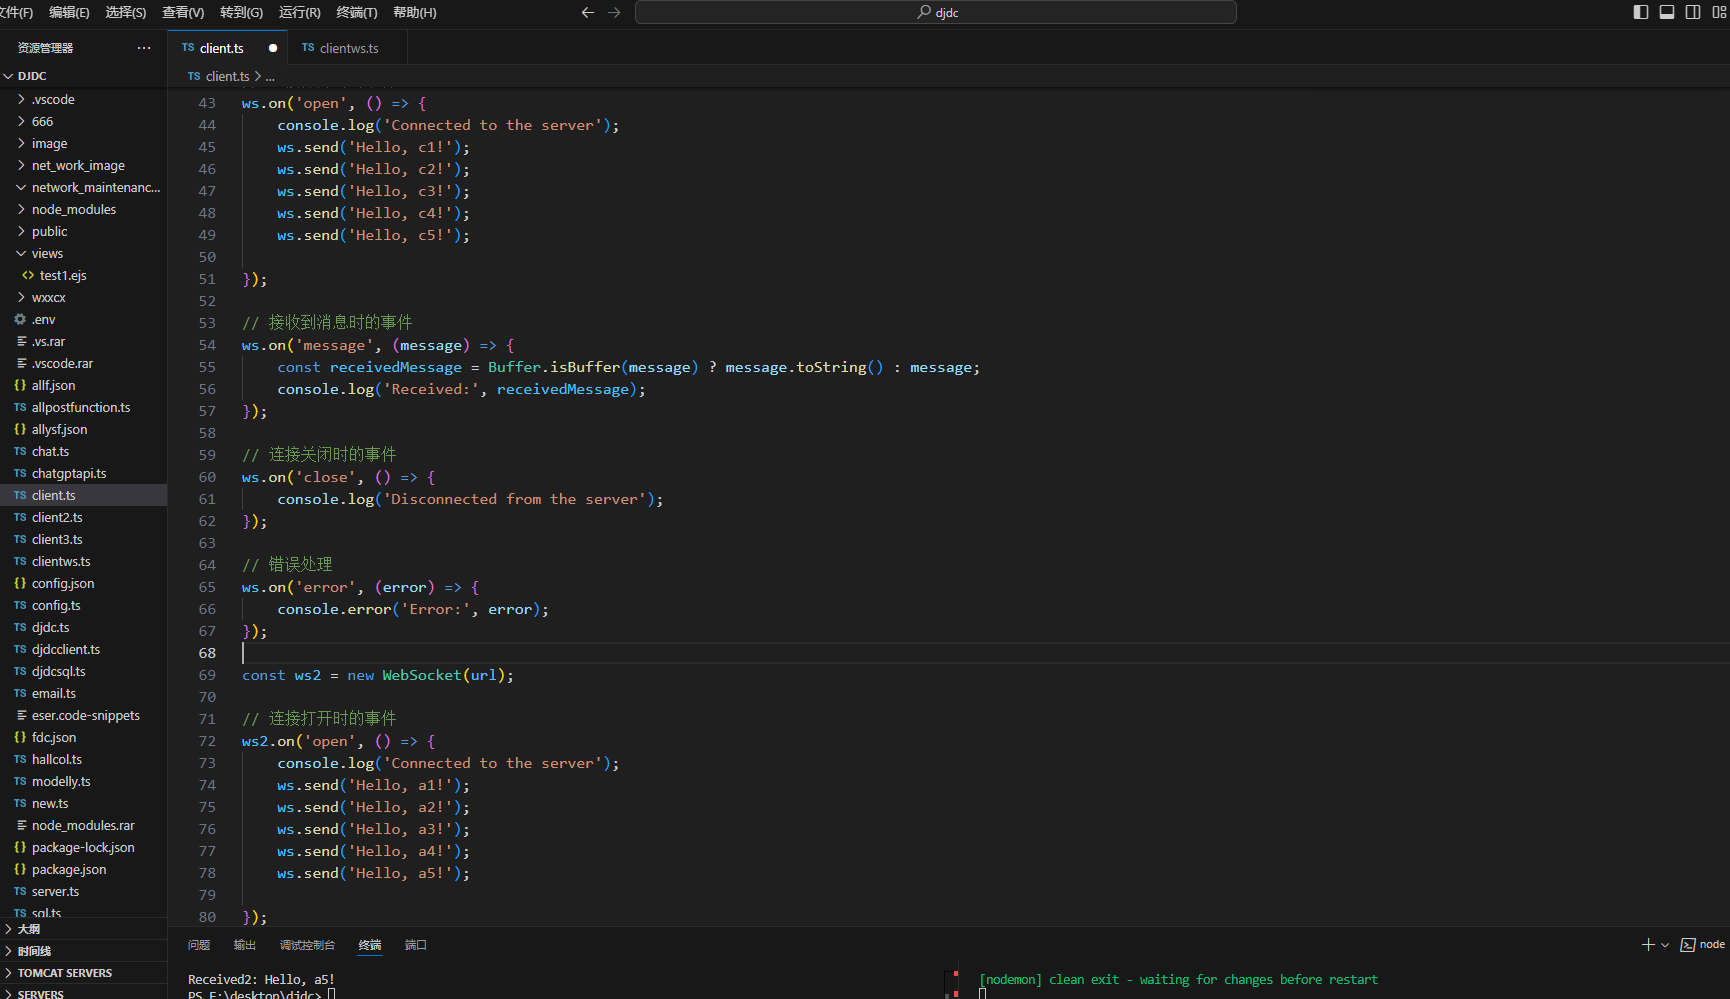Switch to 端口 ports panel tab
This screenshot has height=999, width=1730.
point(416,945)
